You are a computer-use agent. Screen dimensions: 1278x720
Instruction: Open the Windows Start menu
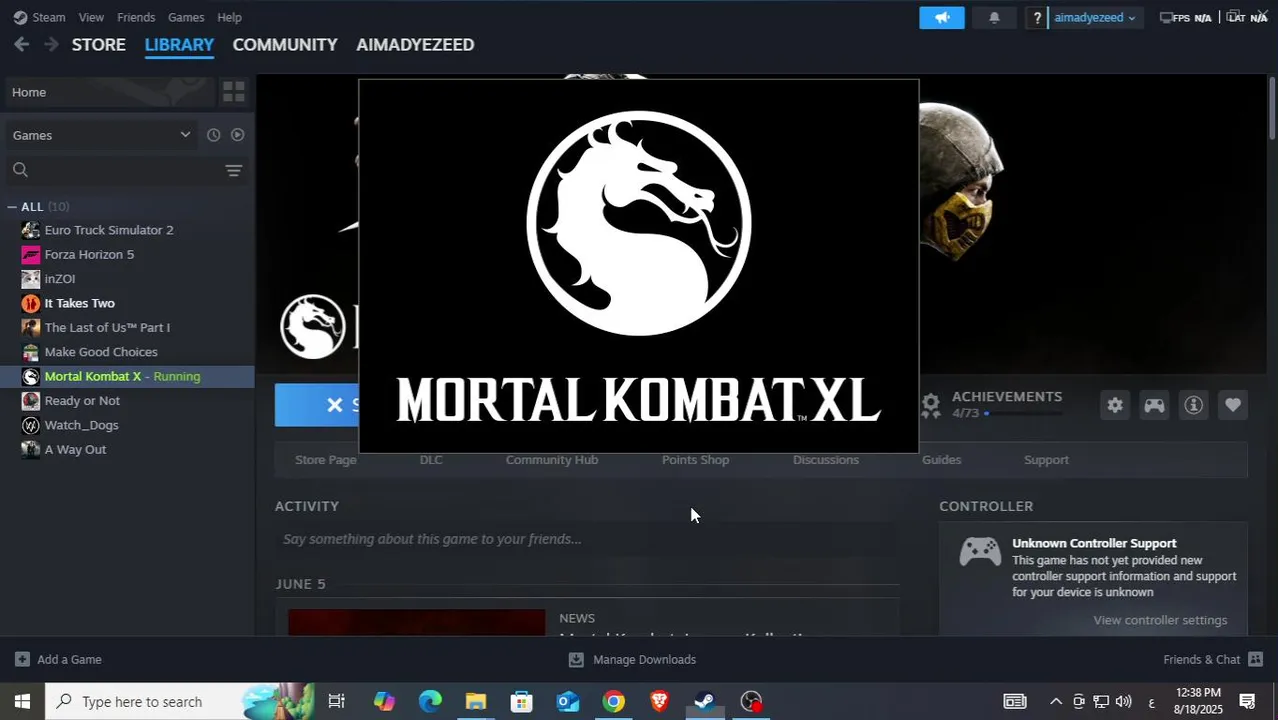22,702
